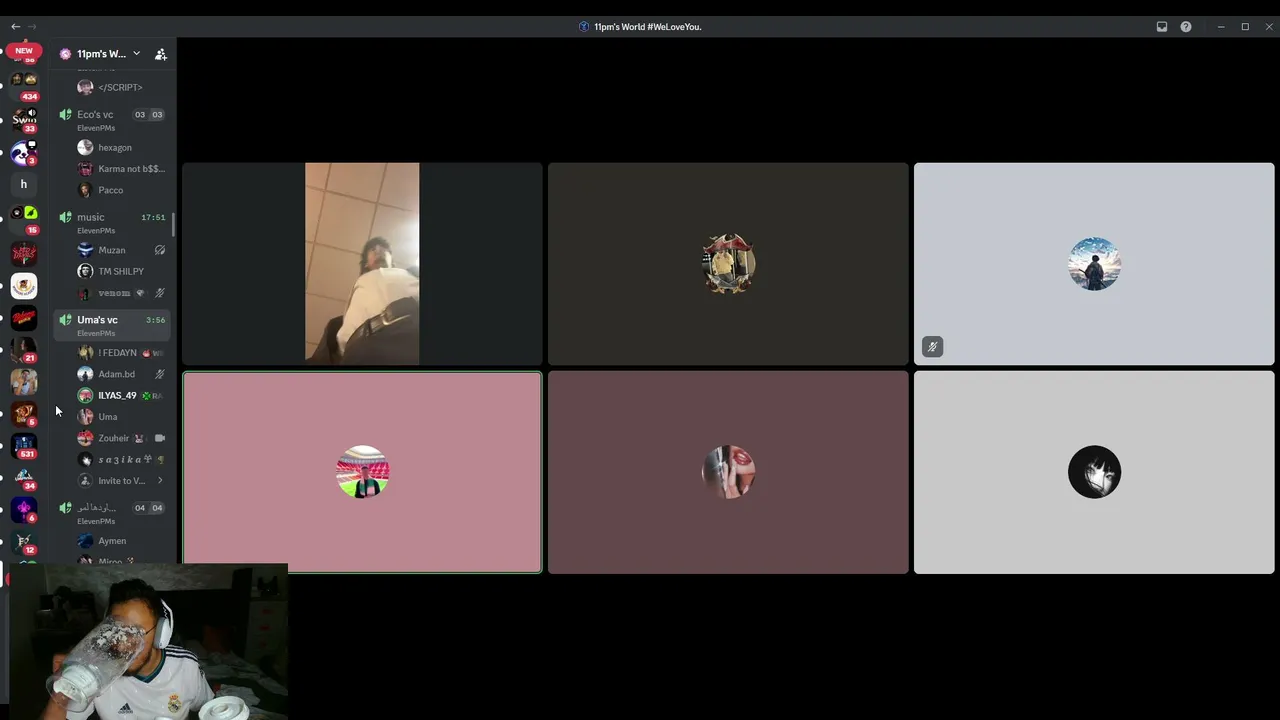Go back with the left arrow

tap(15, 27)
